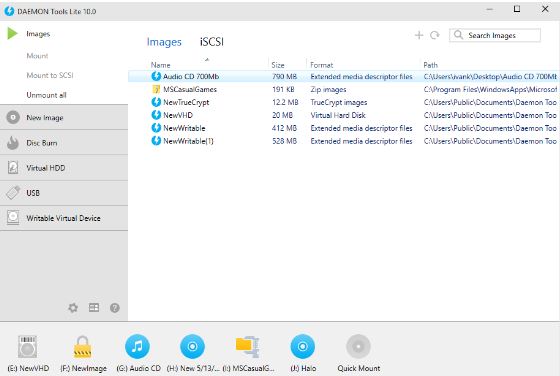This screenshot has width=560, height=376.
Task: Open the Disc Burn section
Action: [x=64, y=142]
